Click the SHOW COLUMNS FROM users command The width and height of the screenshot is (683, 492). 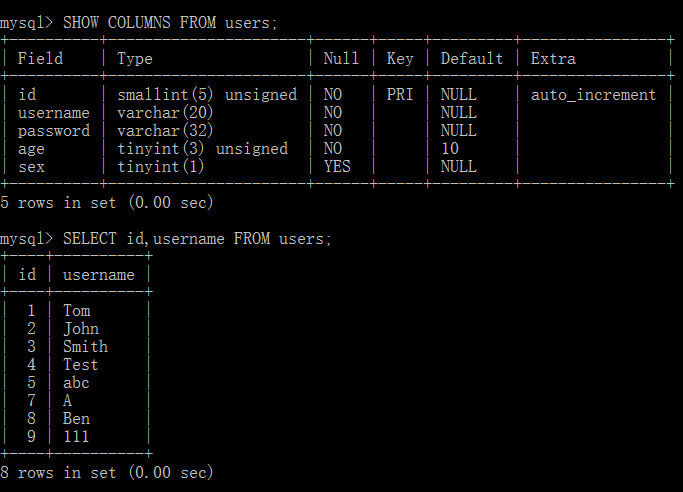coord(170,23)
